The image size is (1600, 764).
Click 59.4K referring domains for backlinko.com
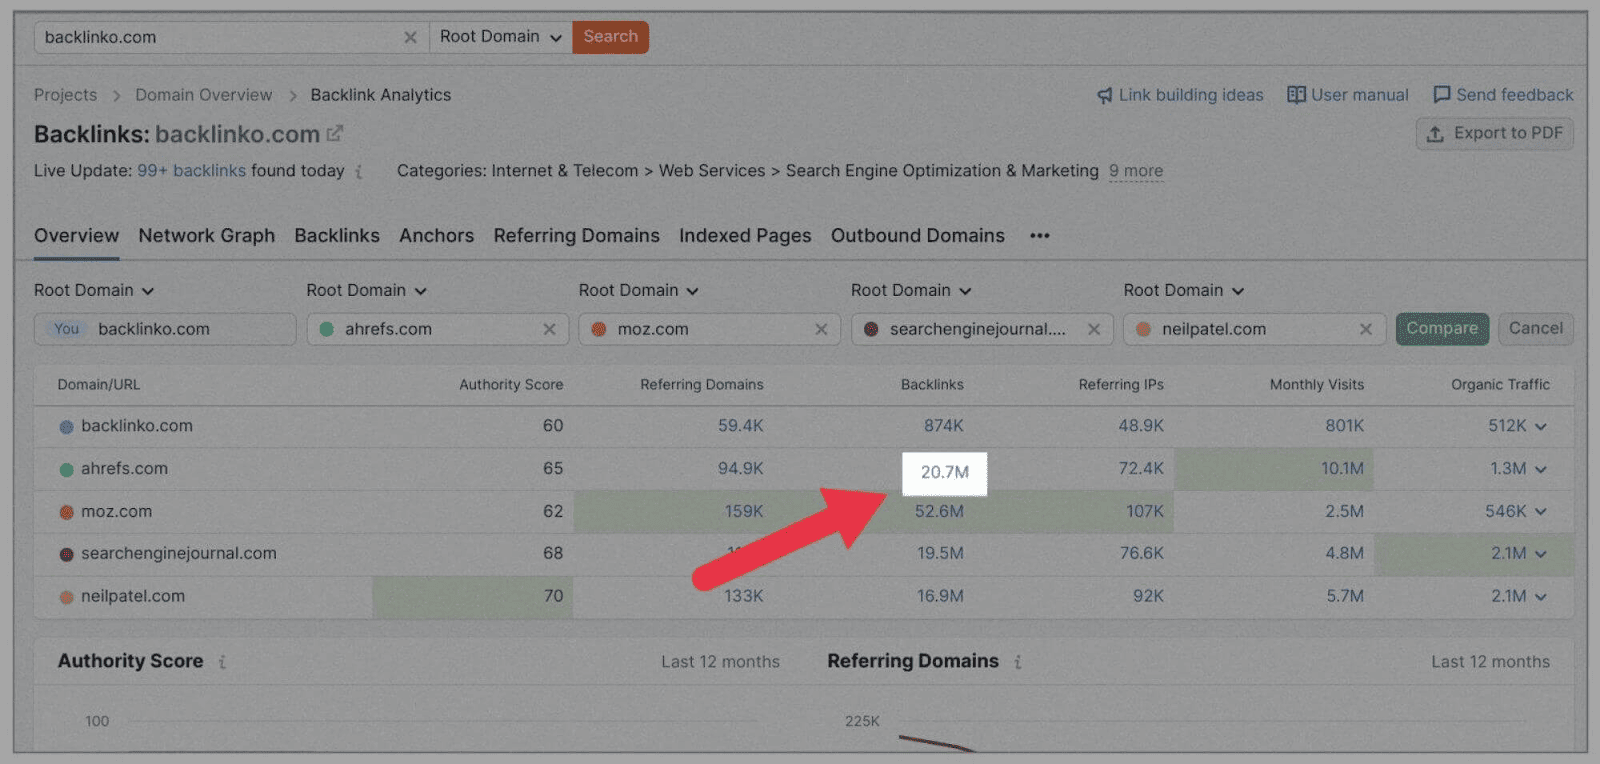[x=740, y=426]
